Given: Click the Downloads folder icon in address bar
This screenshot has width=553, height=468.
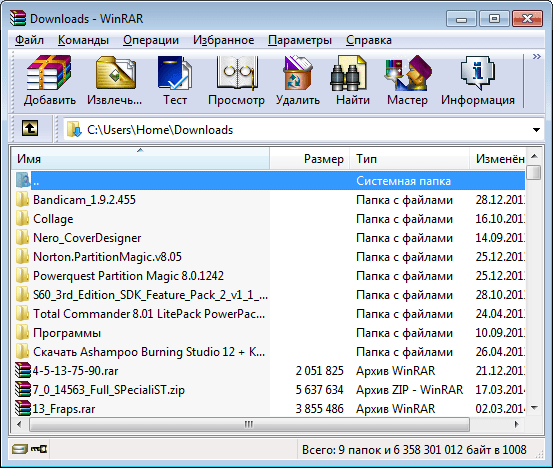Looking at the screenshot, I should coord(74,129).
